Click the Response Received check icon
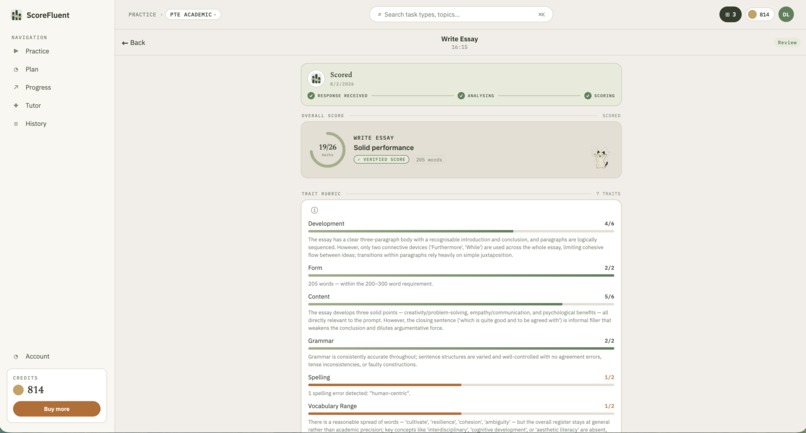Screen dimensions: 806x433 coord(311,96)
